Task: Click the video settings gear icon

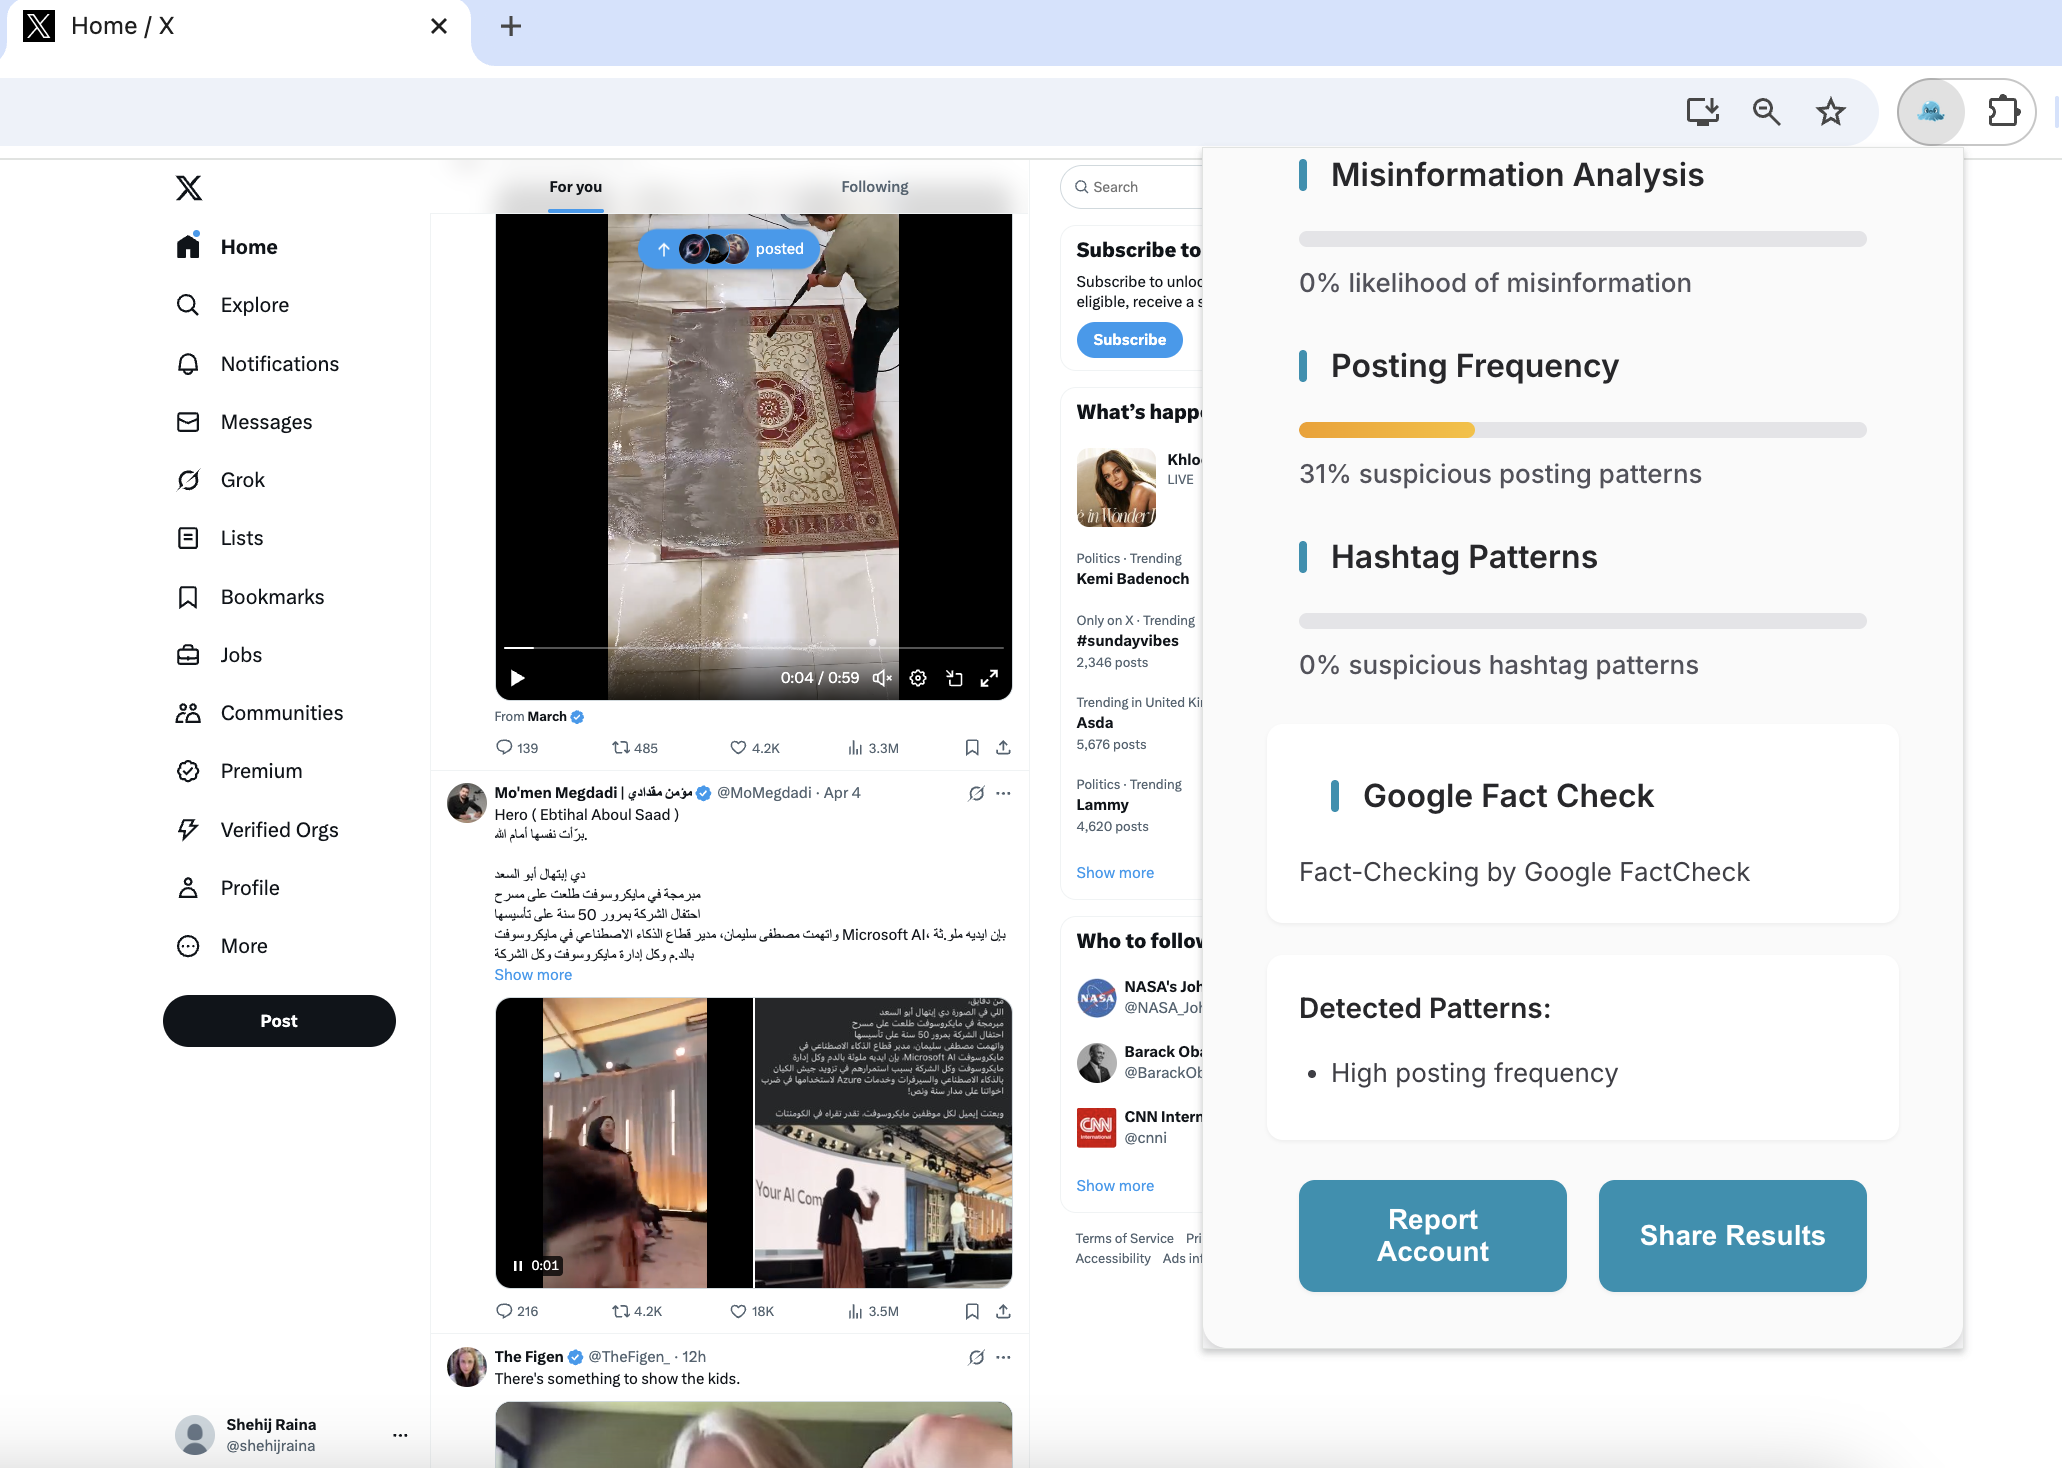Action: pos(918,678)
